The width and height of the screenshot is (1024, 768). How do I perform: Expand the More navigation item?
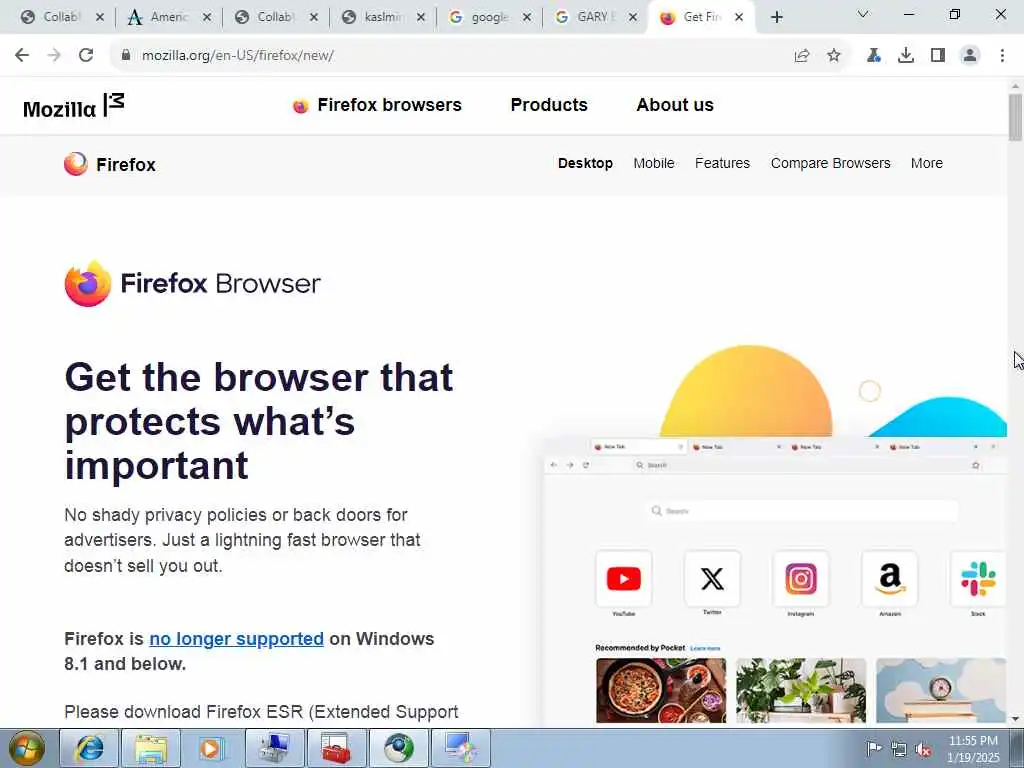[927, 163]
